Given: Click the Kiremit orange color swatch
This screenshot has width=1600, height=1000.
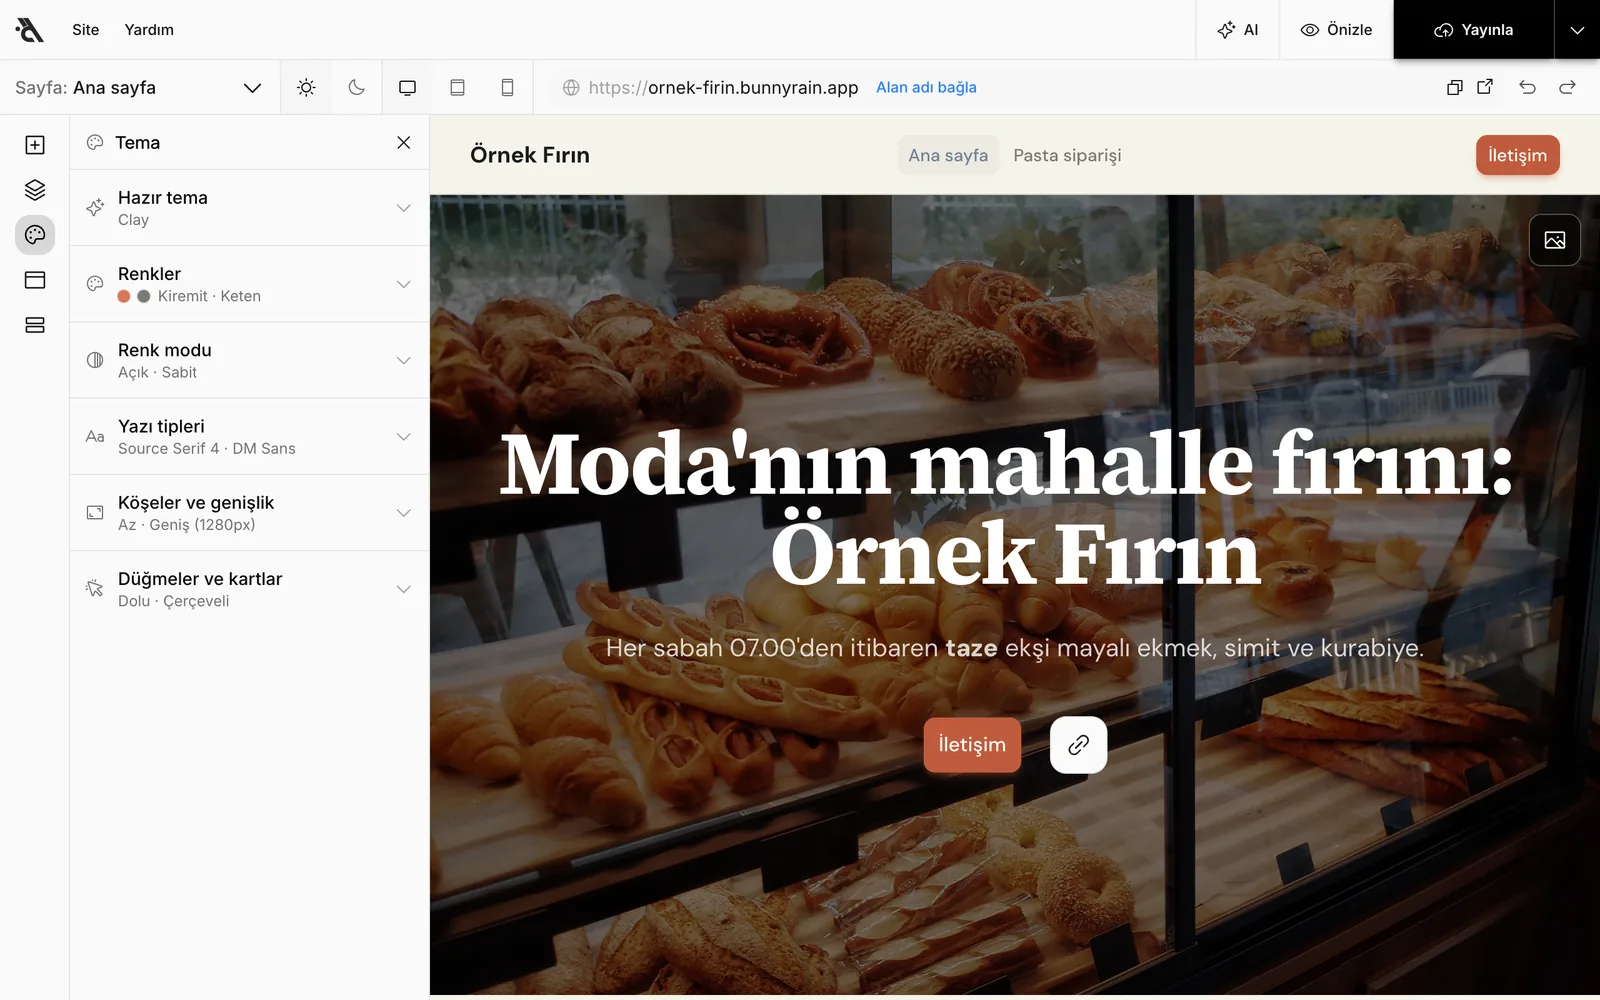Looking at the screenshot, I should [124, 296].
